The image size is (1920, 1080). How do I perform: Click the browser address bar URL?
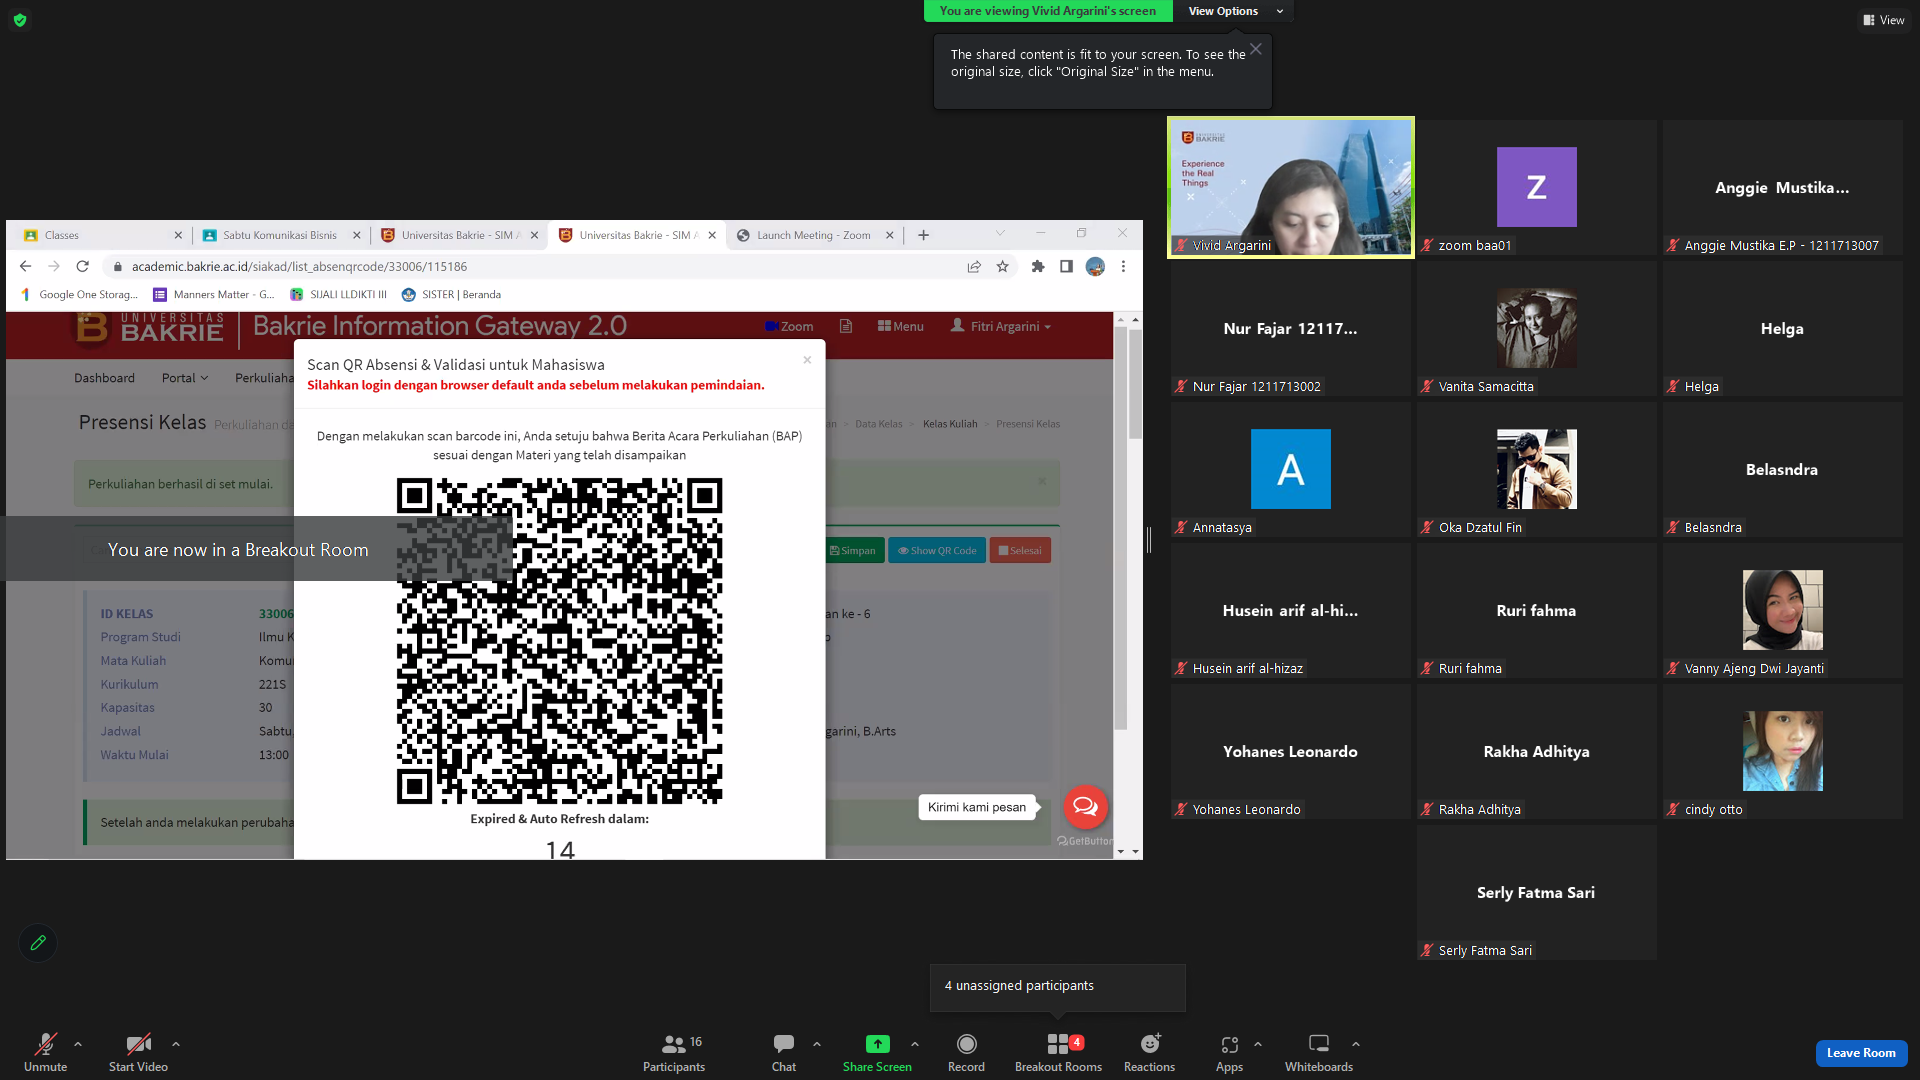pyautogui.click(x=299, y=267)
